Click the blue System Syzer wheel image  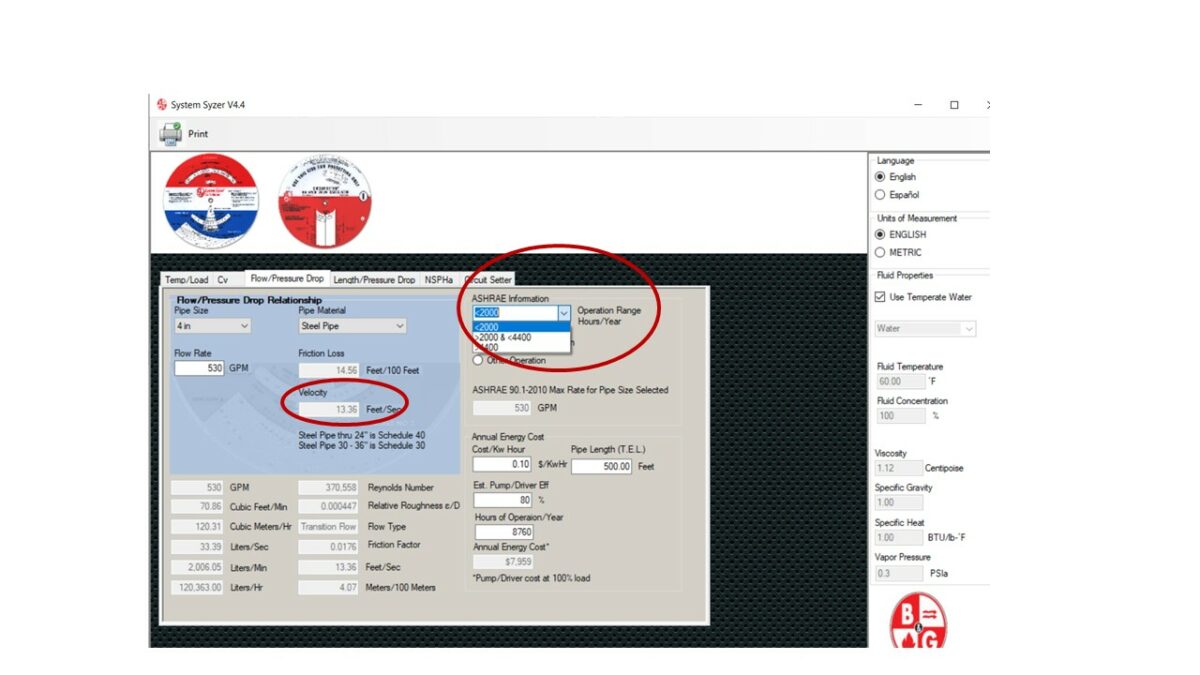pyautogui.click(x=211, y=201)
